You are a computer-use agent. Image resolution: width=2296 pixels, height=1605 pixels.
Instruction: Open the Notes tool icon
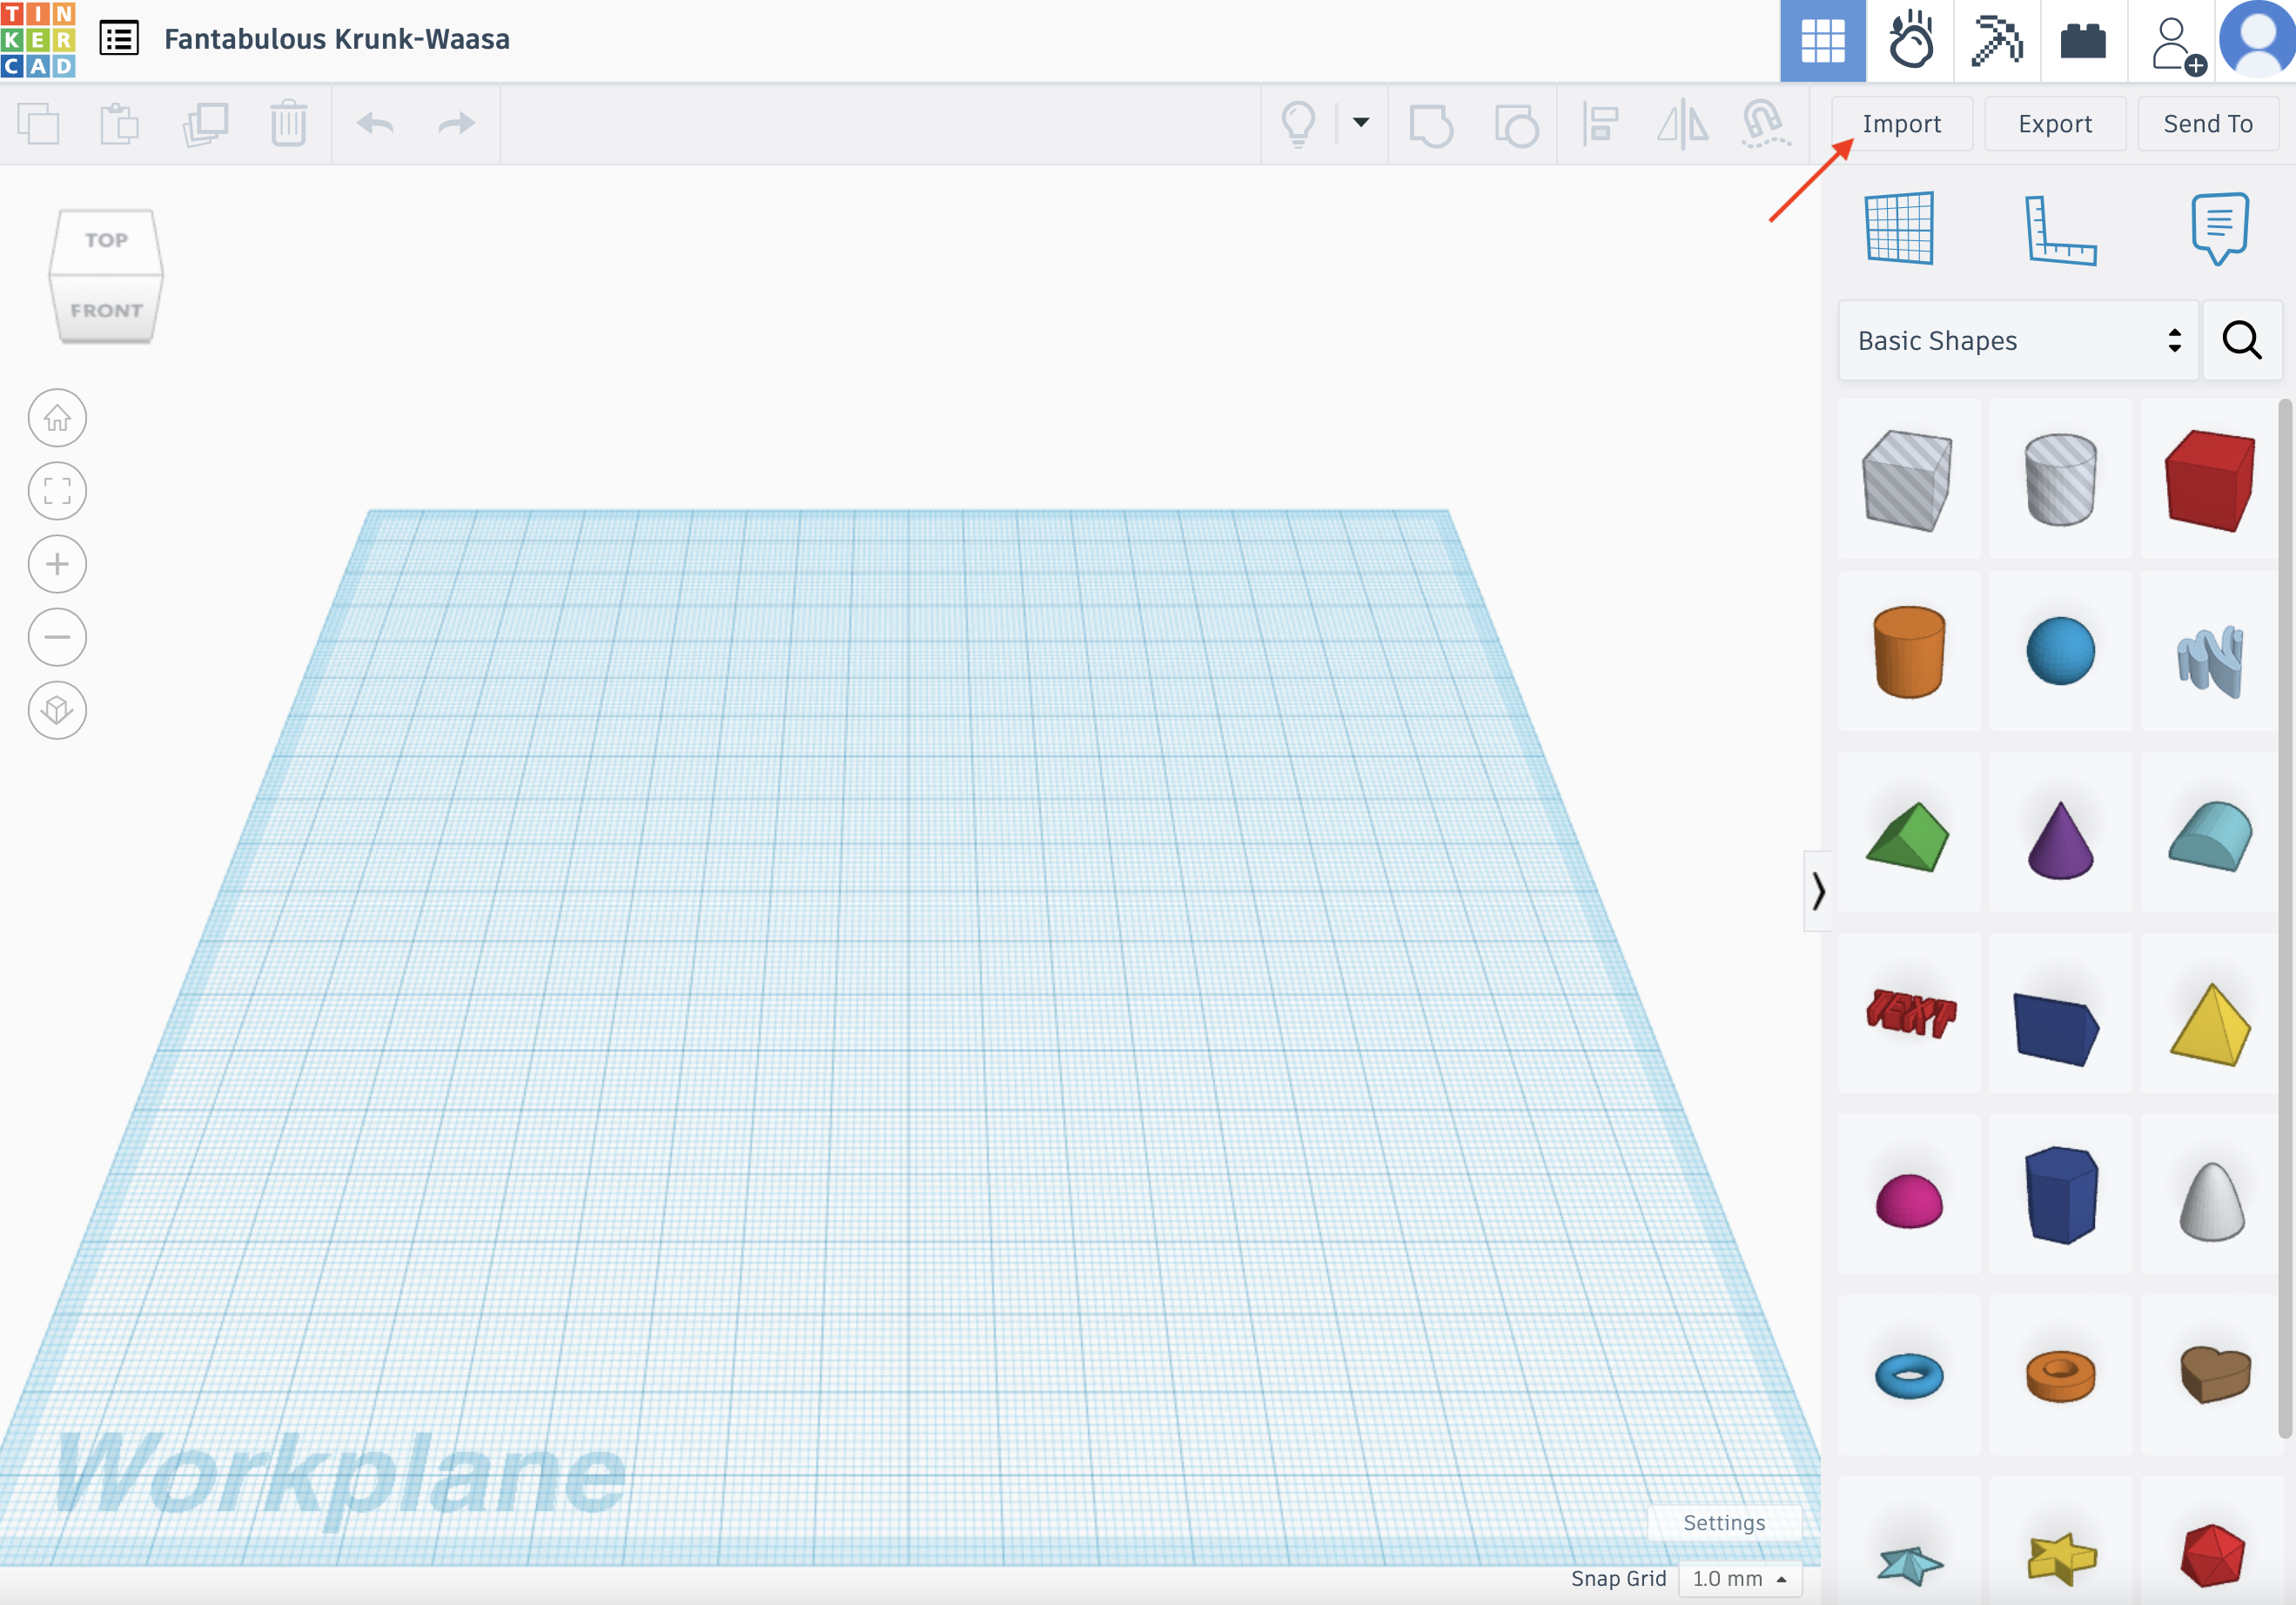tap(2219, 228)
